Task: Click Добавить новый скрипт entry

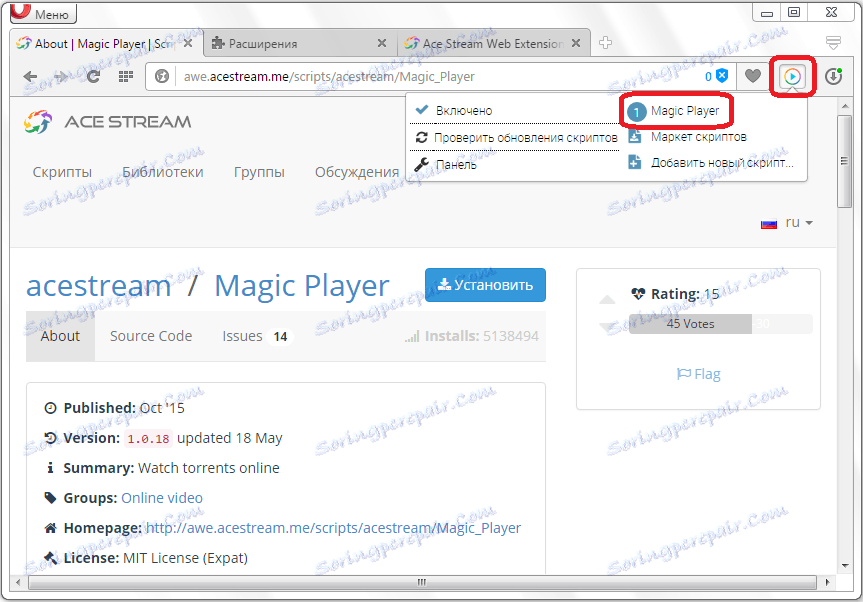Action: (722, 163)
